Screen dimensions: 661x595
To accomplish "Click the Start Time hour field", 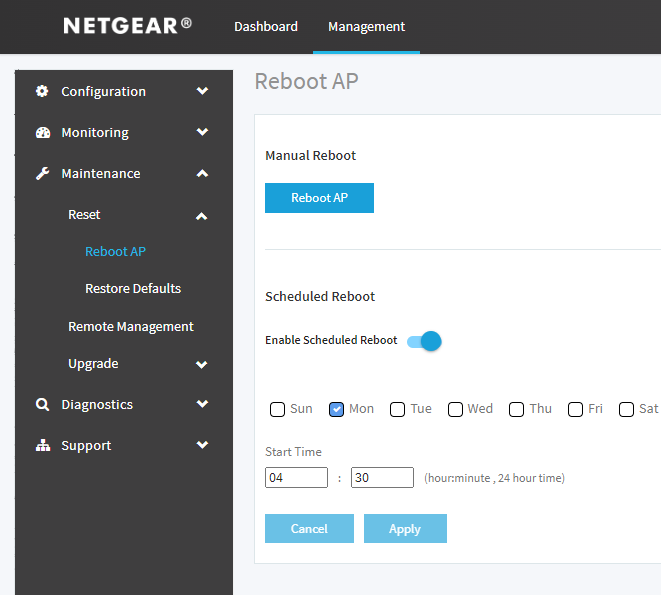I will point(296,478).
